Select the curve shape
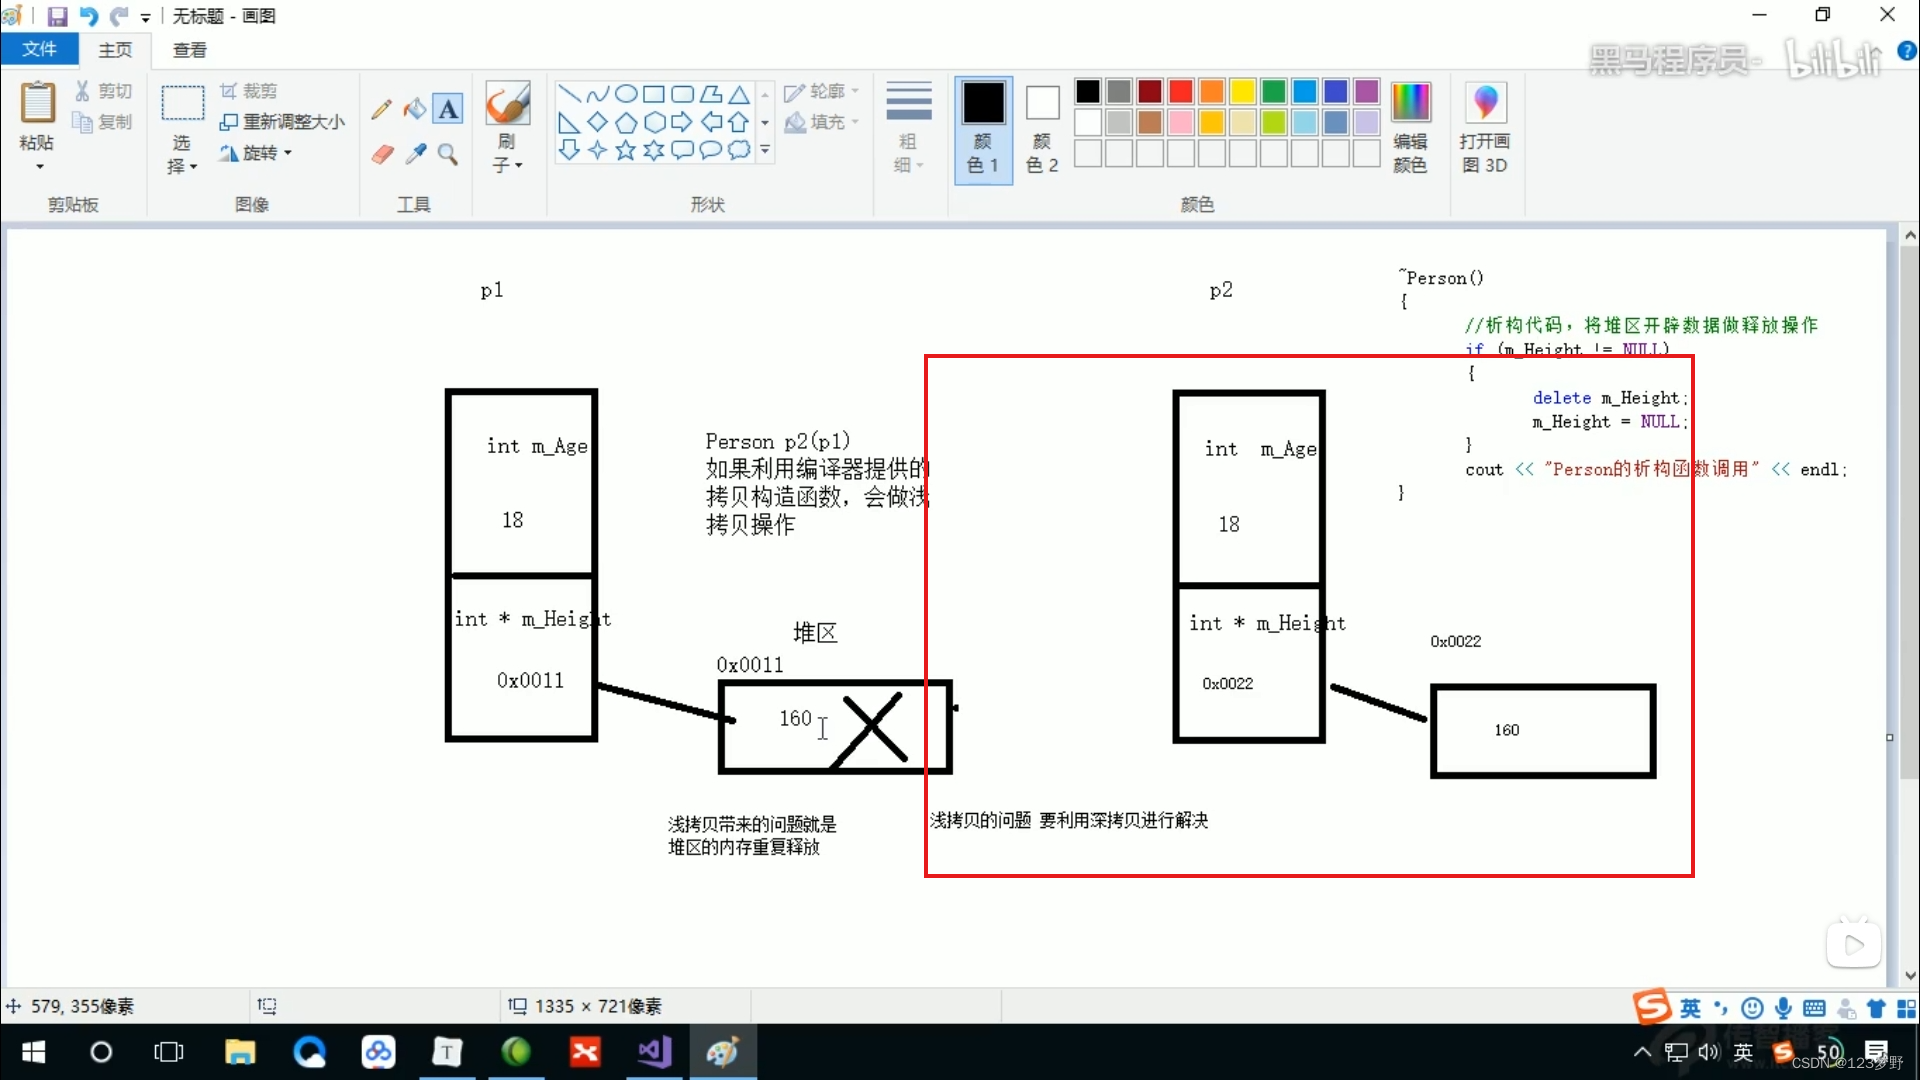 tap(597, 94)
